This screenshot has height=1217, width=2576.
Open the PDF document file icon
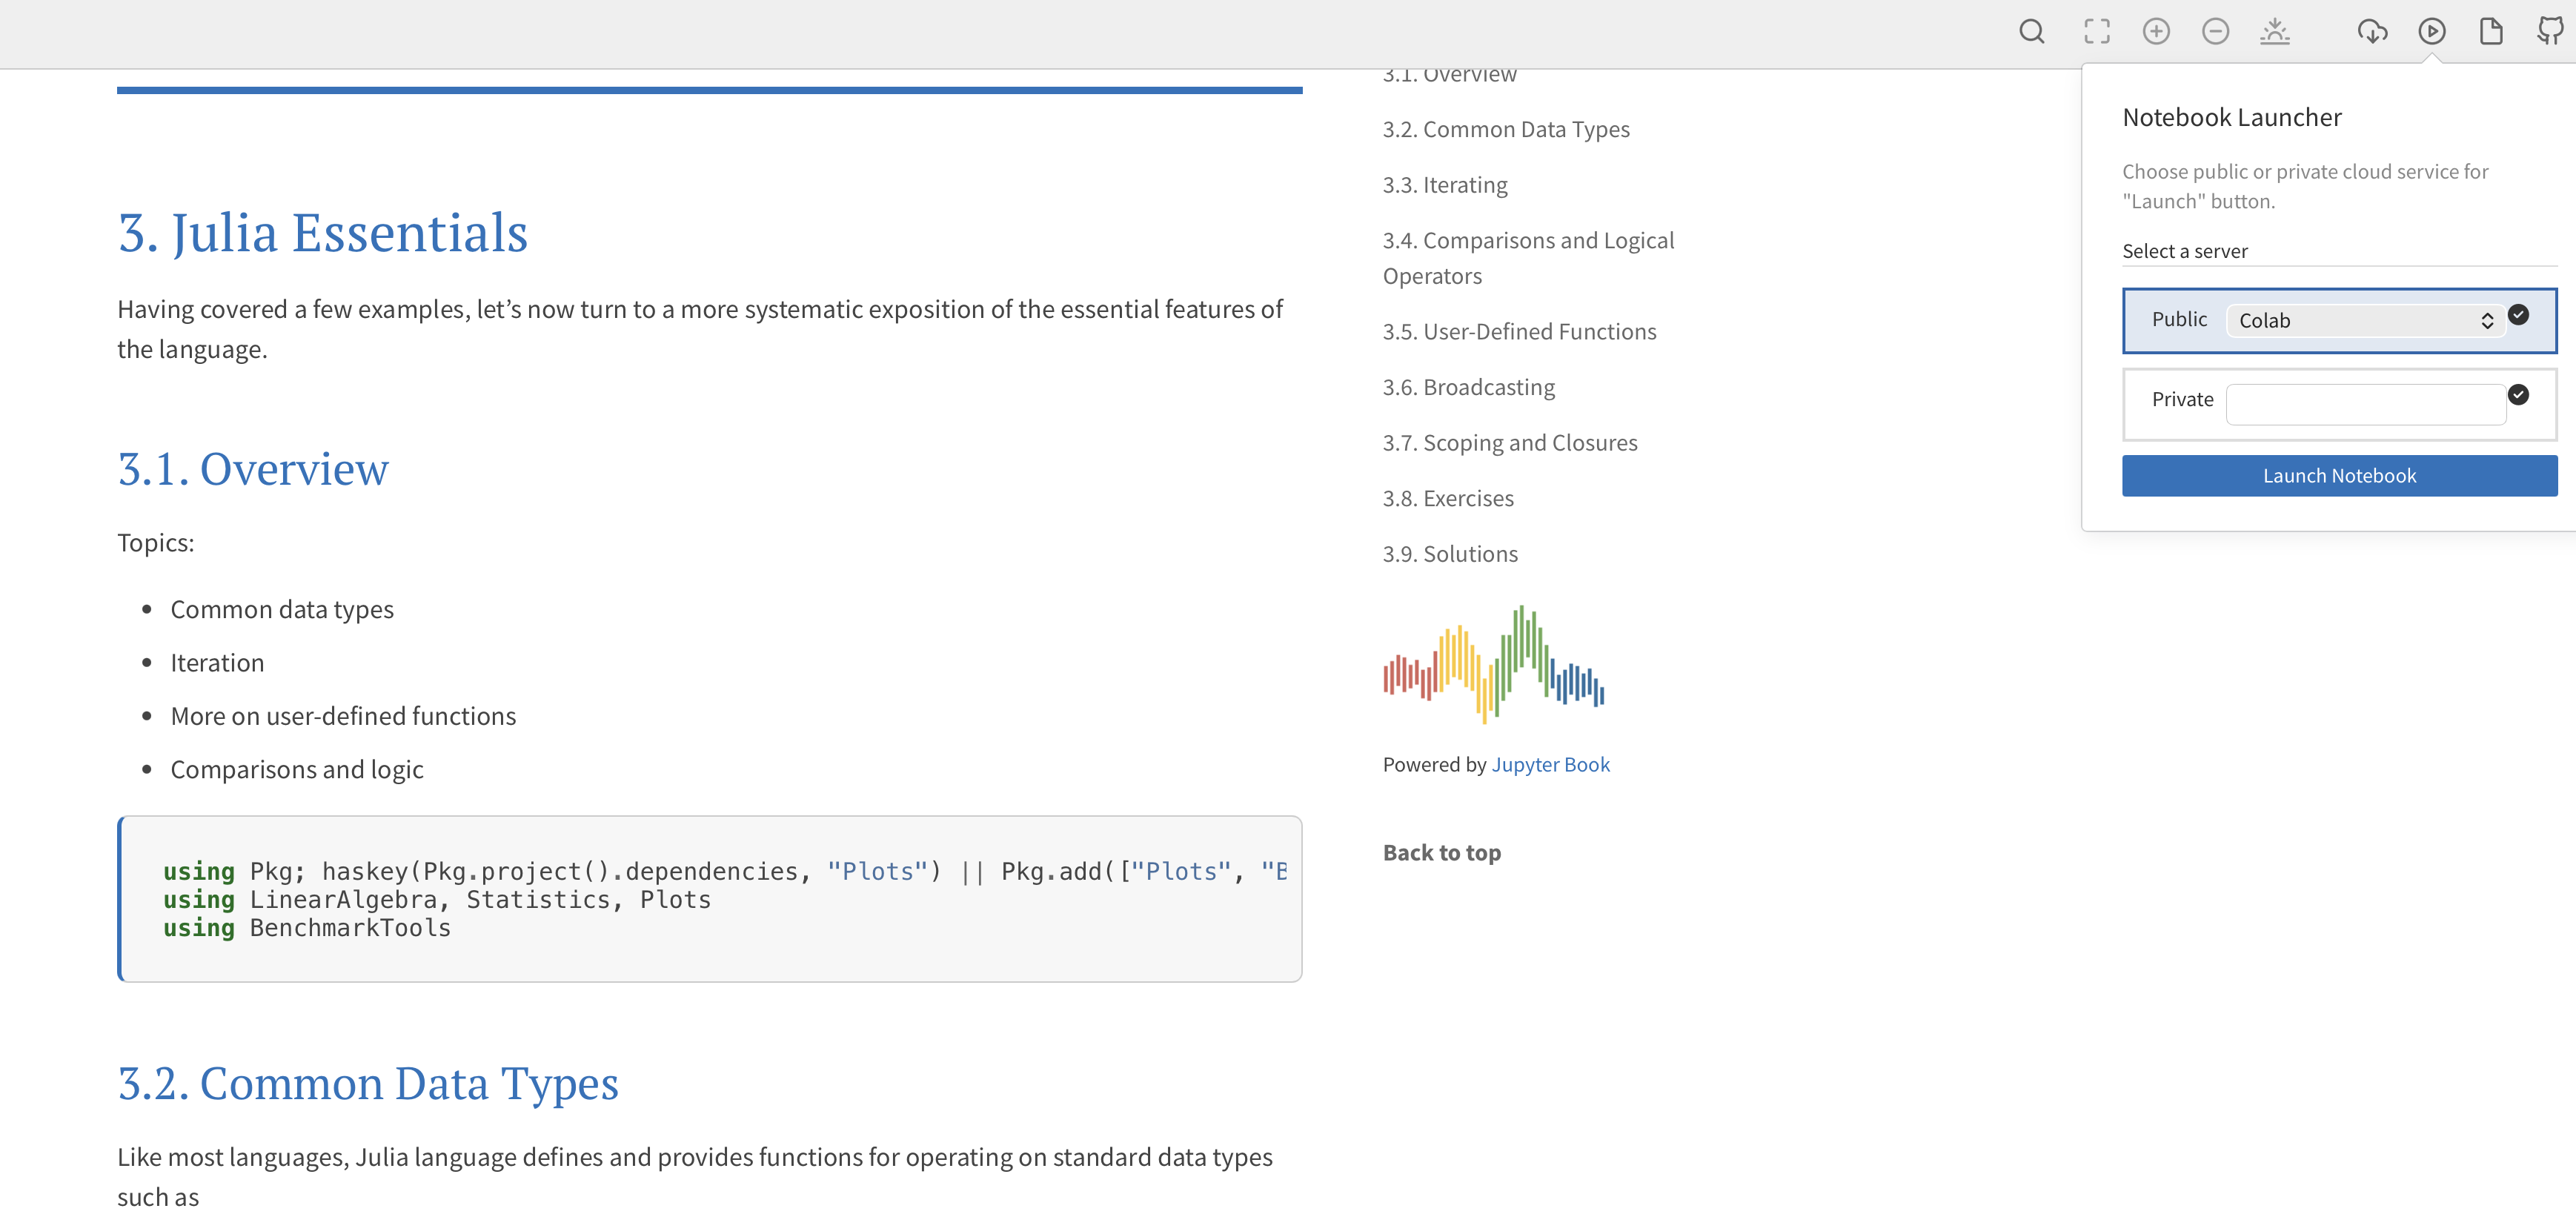(2491, 32)
